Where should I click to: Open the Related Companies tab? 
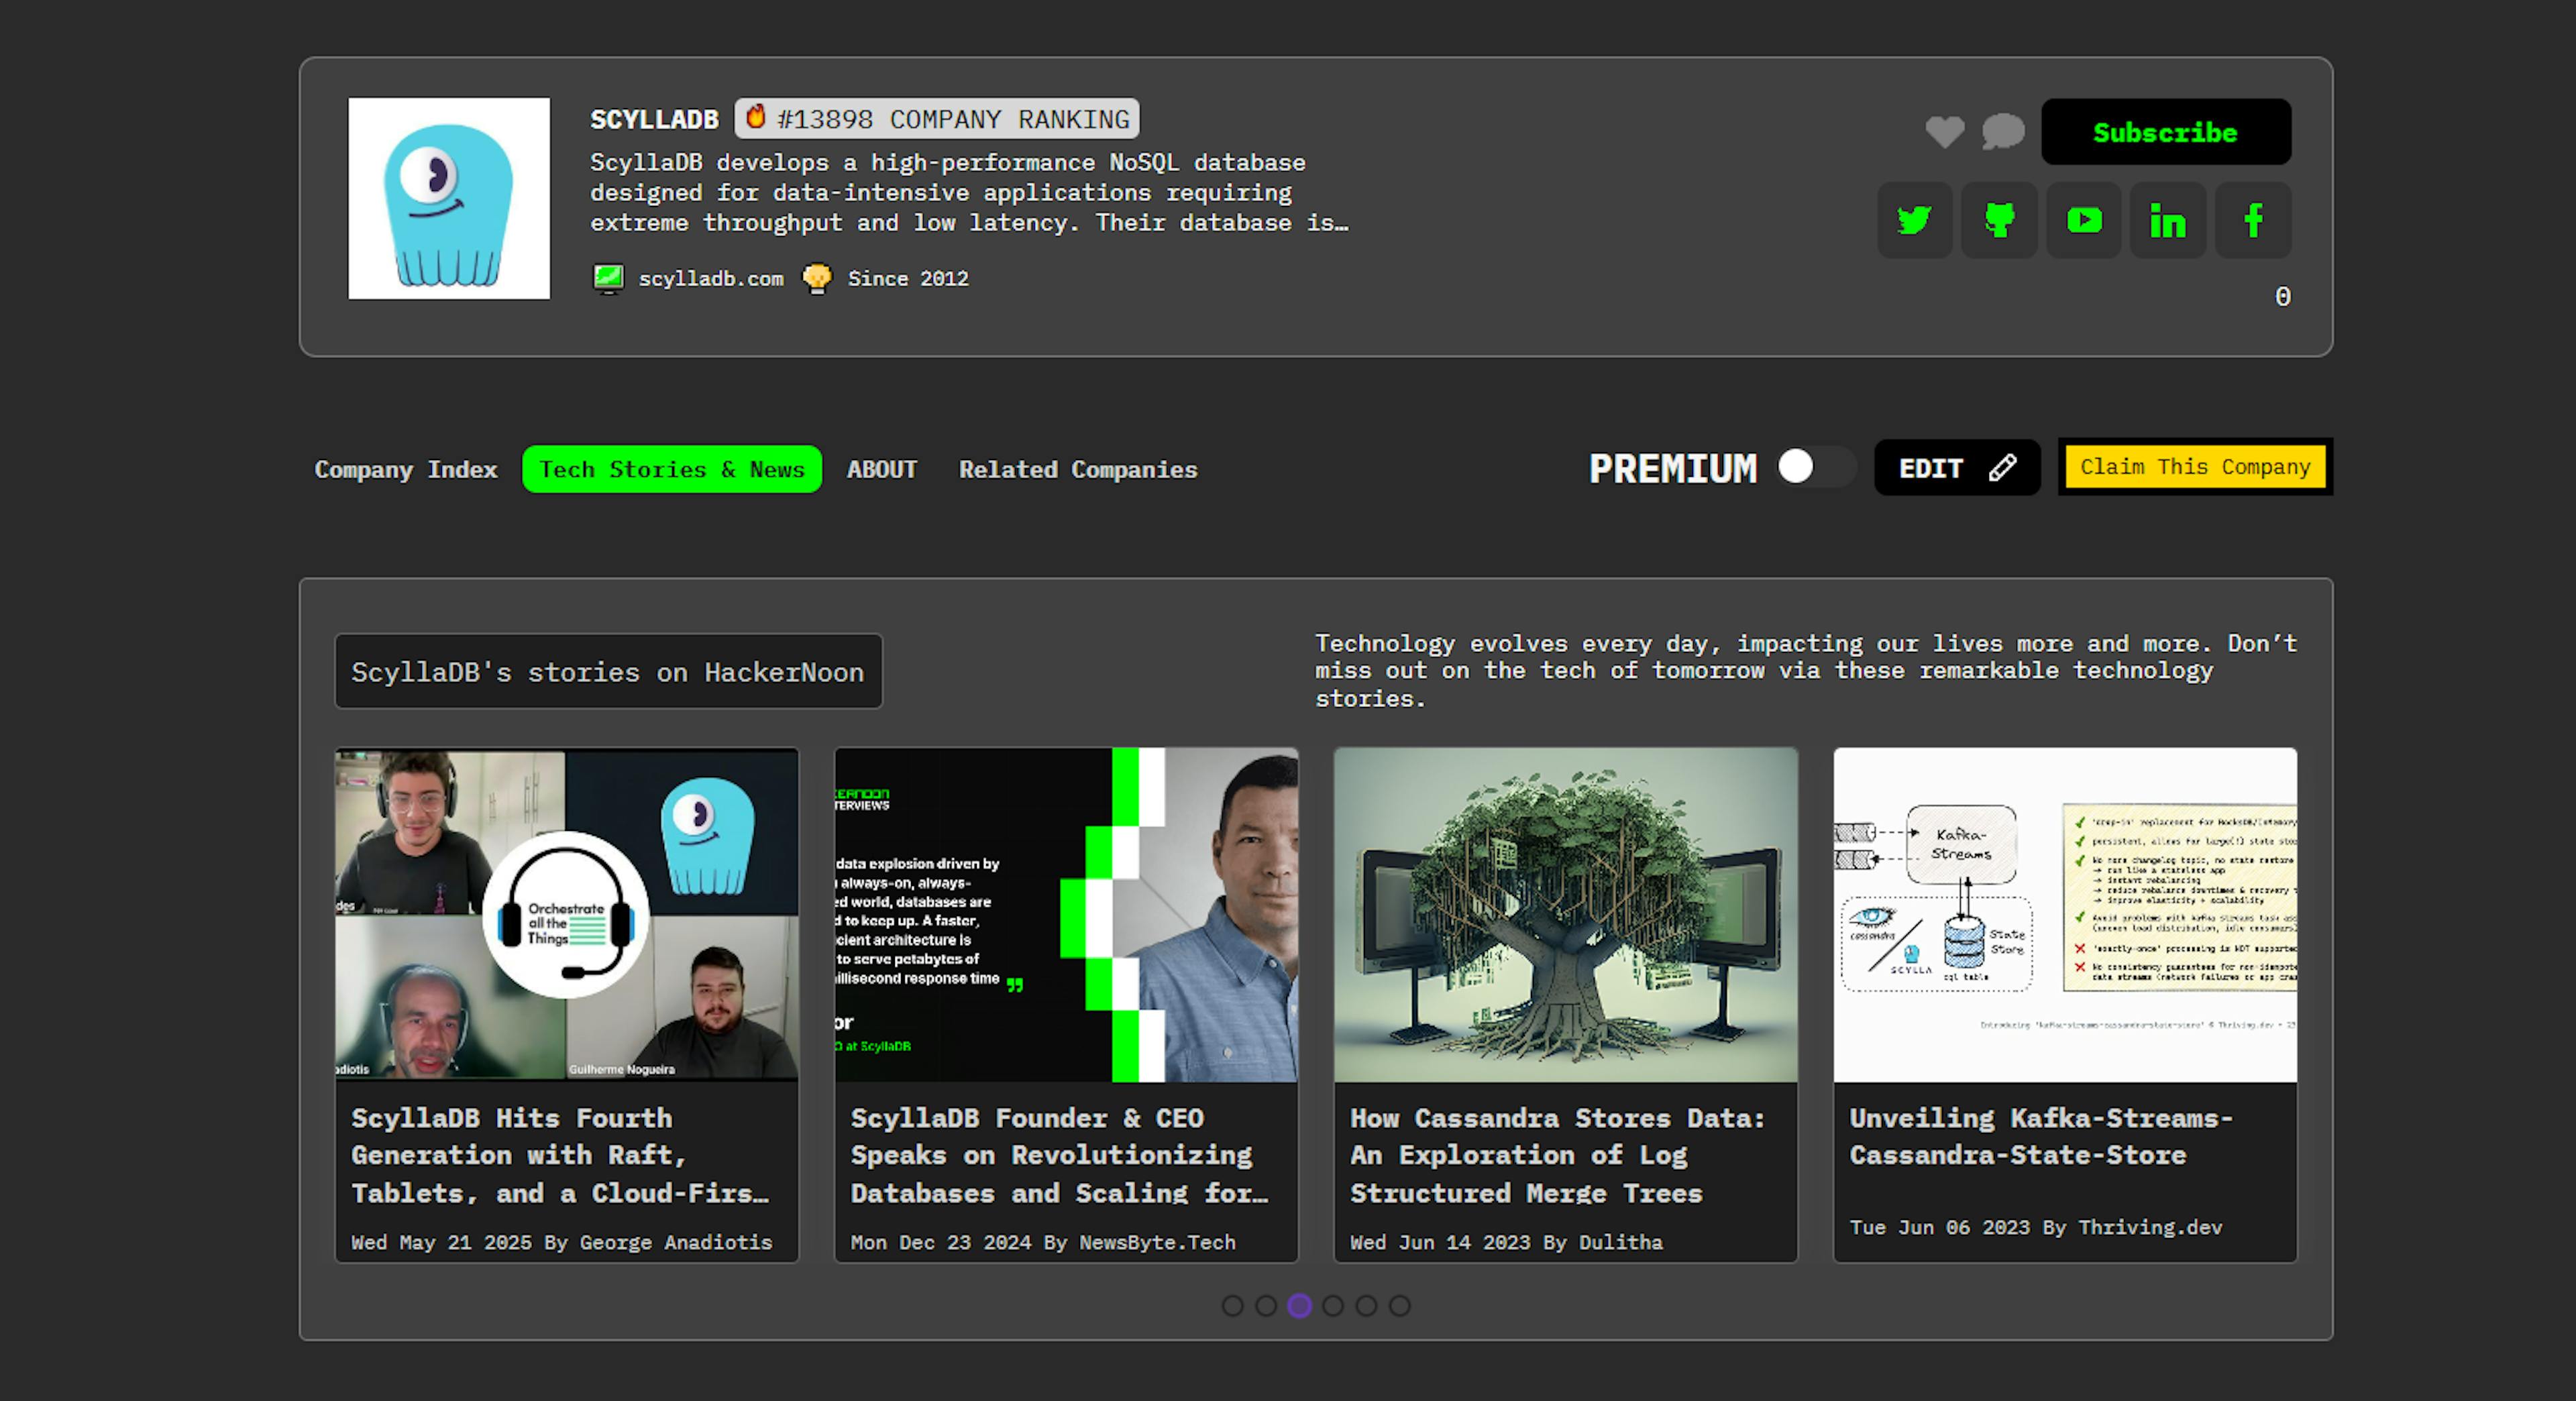point(1078,469)
